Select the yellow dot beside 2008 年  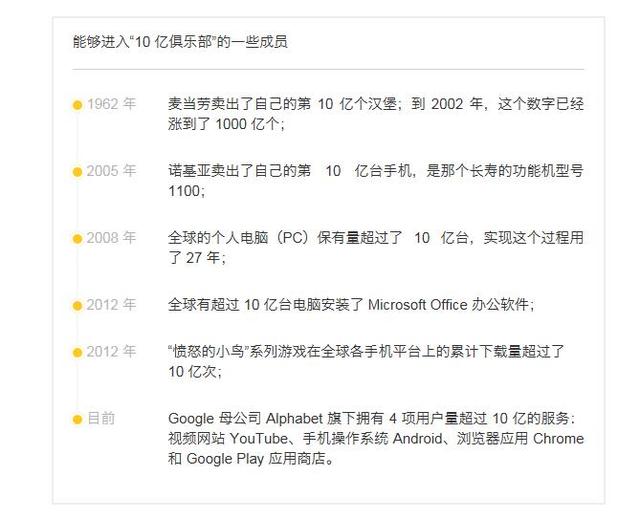coord(77,239)
